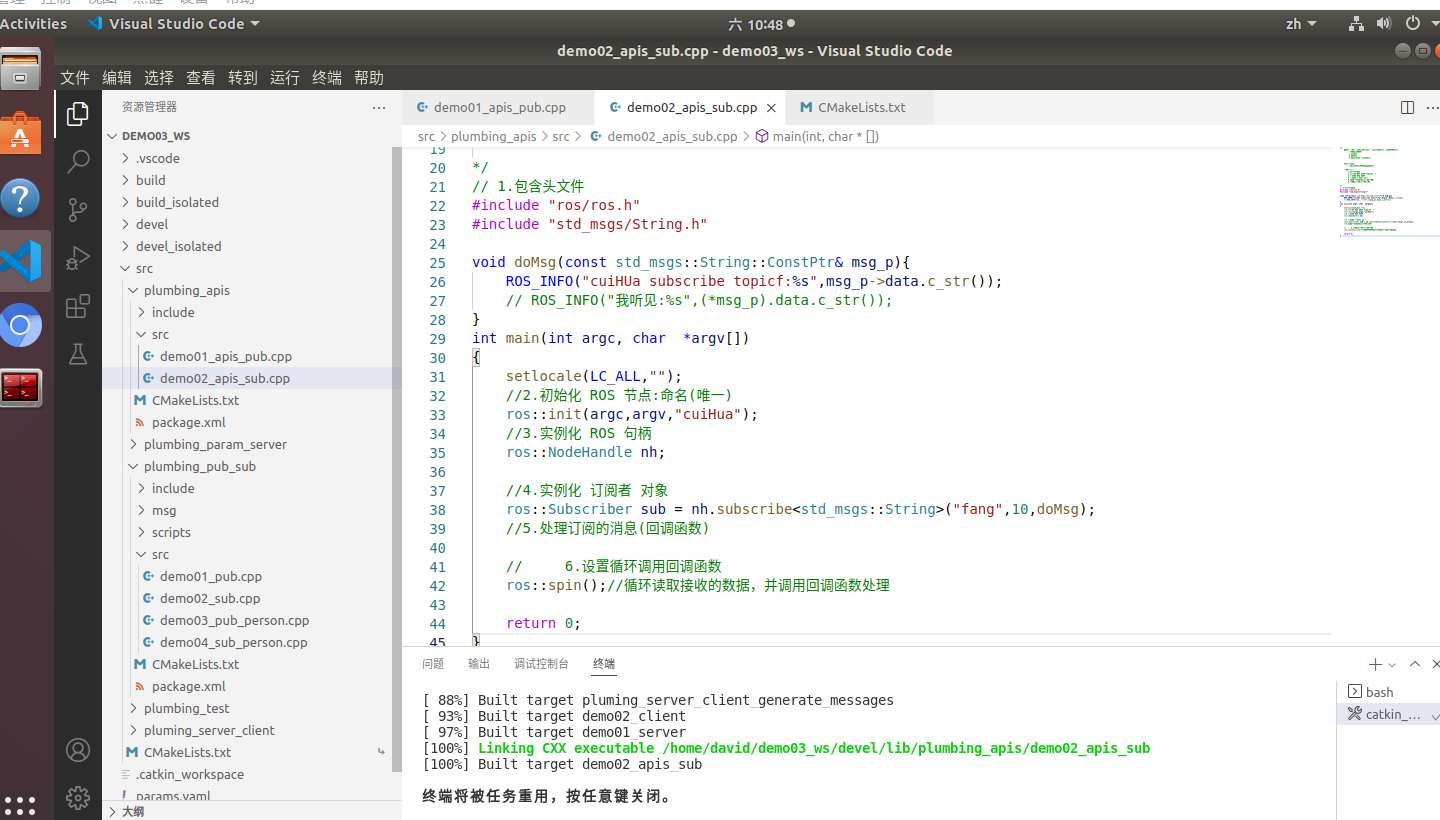This screenshot has height=820, width=1440.
Task: Open the Testing flask view
Action: [x=78, y=353]
